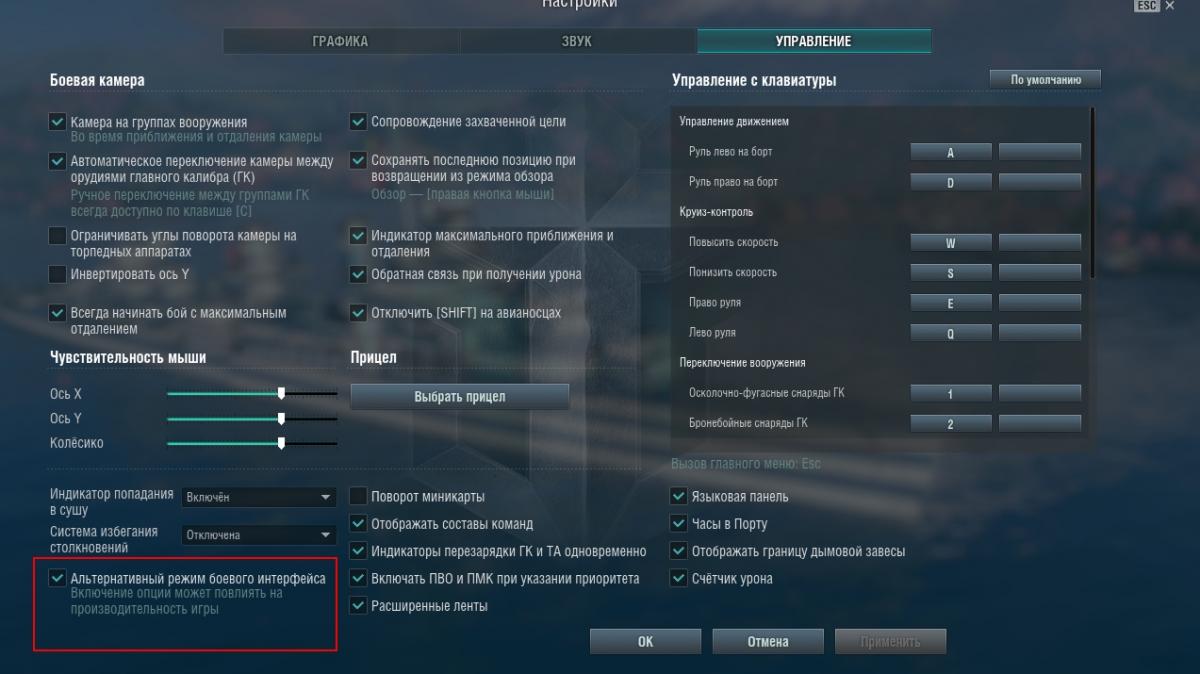1200x674 pixels.
Task: Click the Отмена button
Action: [768, 642]
